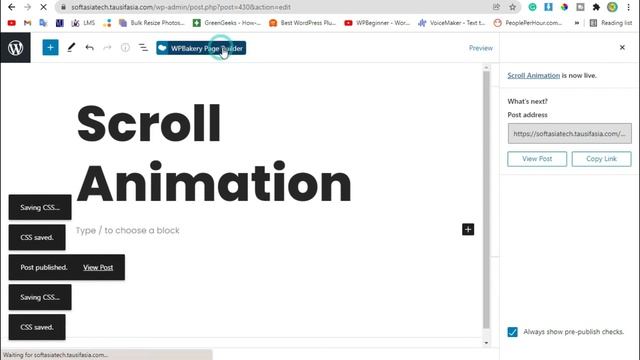
Task: Click the View Post button
Action: (537, 159)
